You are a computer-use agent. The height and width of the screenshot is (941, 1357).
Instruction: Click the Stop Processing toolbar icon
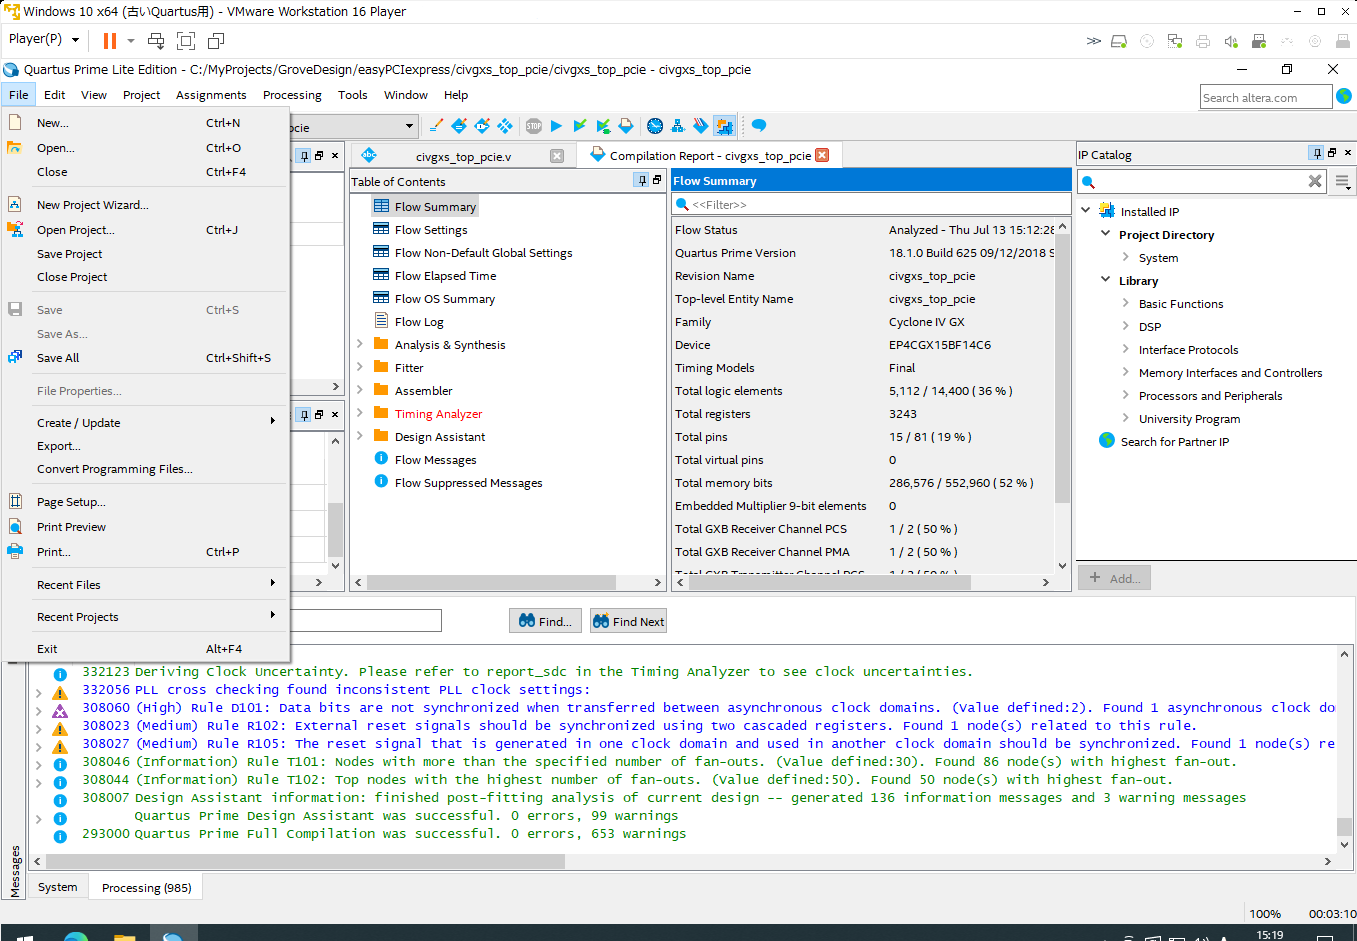(534, 126)
